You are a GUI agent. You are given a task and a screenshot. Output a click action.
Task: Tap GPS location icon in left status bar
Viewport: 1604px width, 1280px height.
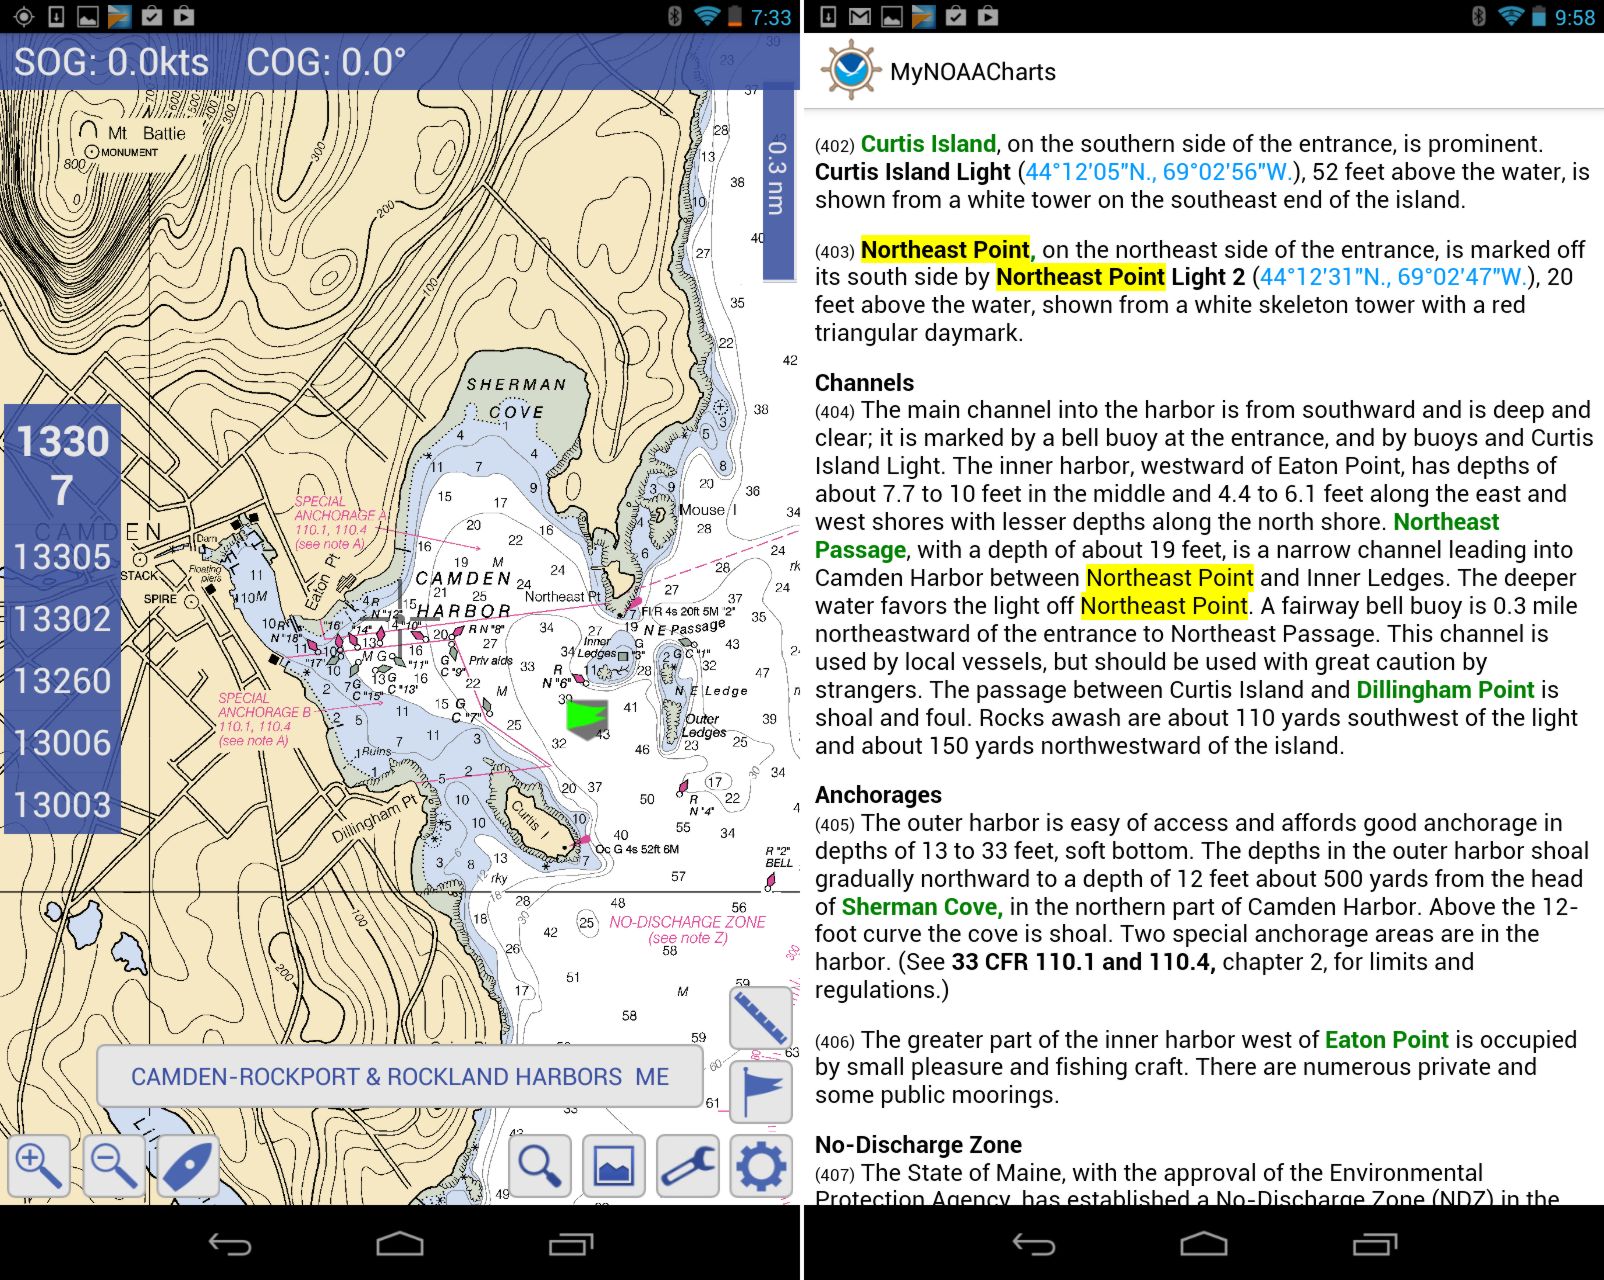pos(24,16)
